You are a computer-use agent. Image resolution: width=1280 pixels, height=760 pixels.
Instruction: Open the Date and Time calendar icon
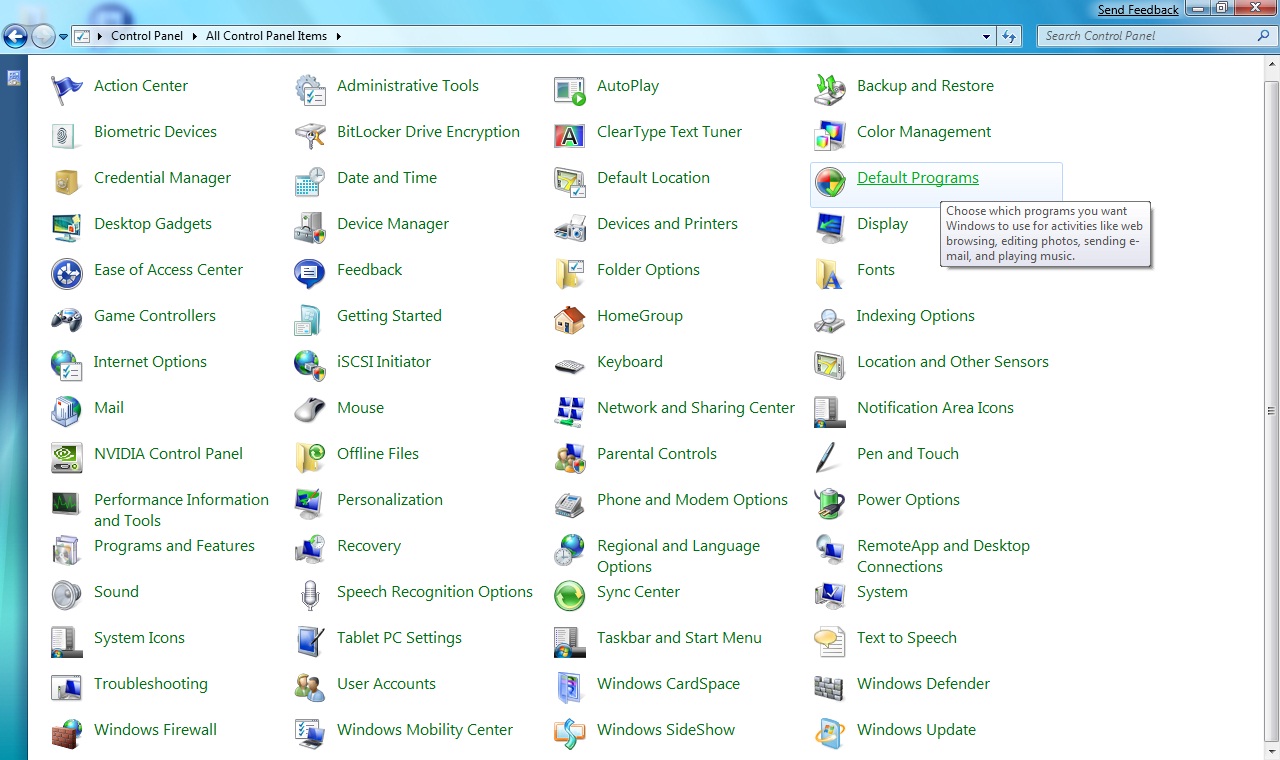click(x=310, y=182)
